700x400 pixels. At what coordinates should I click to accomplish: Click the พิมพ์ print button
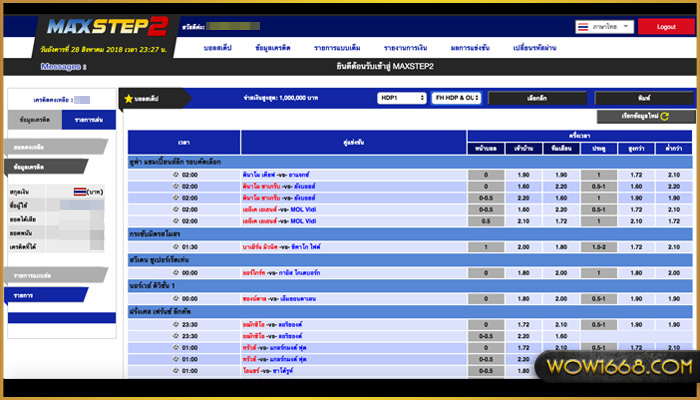tap(642, 98)
